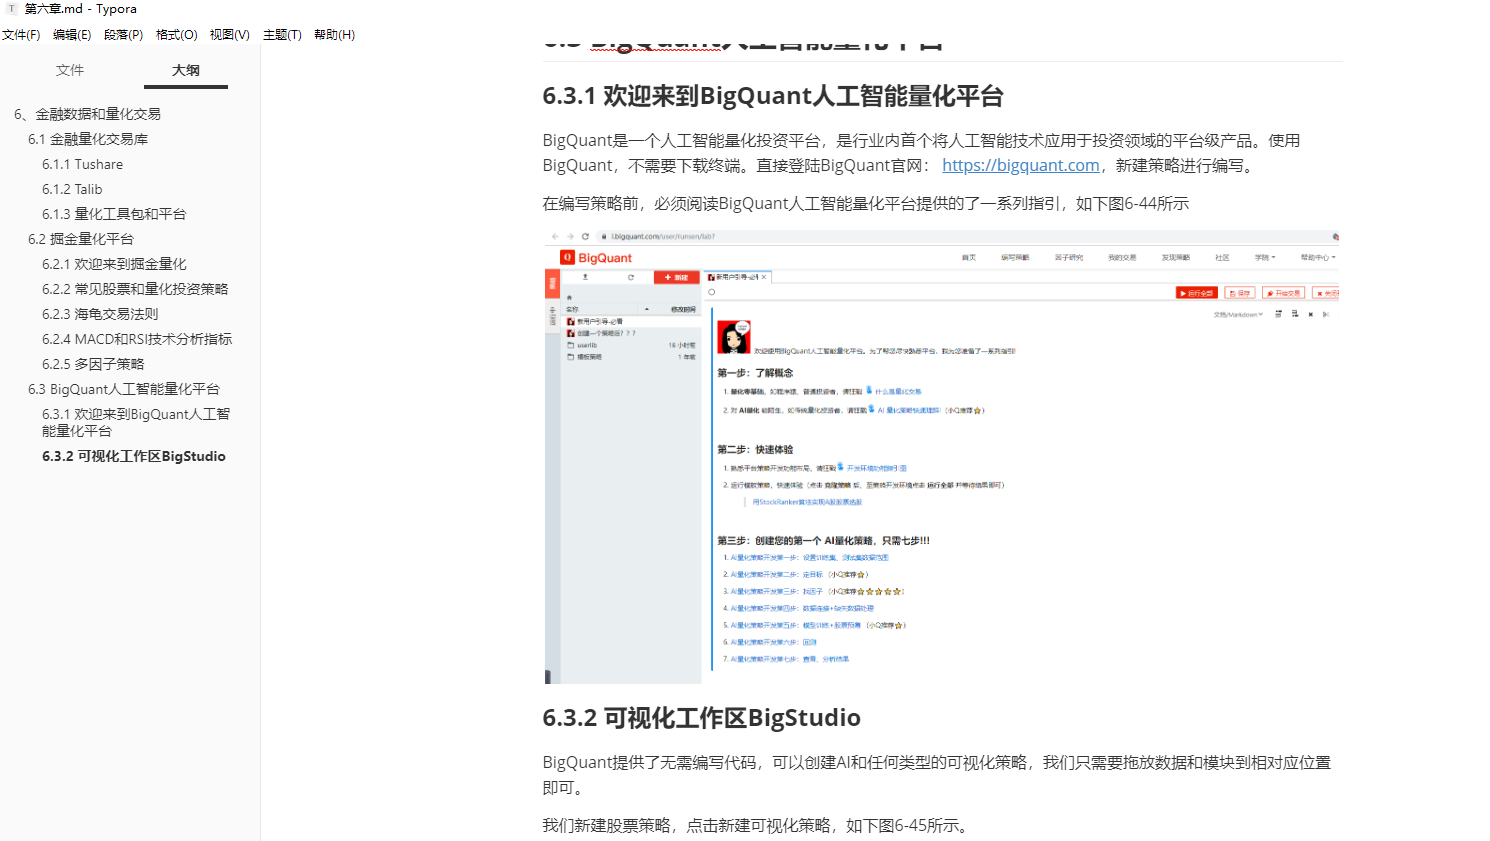Click the upload icon in BigQuant's file panel
This screenshot has height=841, width=1490.
pyautogui.click(x=585, y=277)
